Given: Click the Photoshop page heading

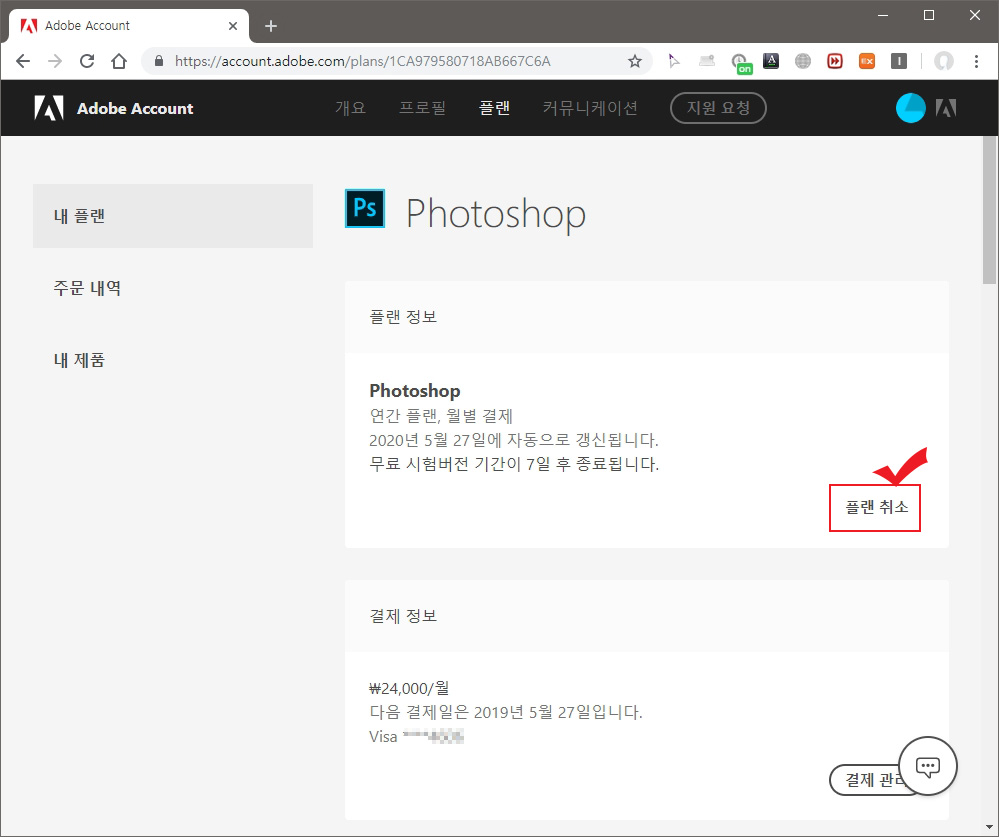Looking at the screenshot, I should (496, 213).
